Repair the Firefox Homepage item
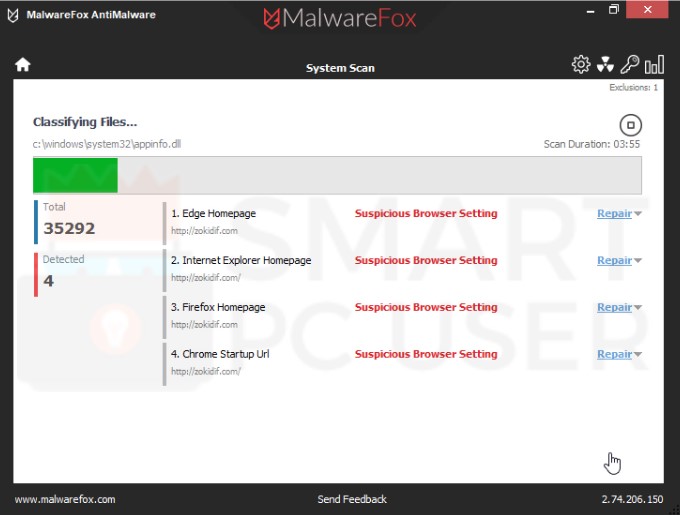 pos(614,307)
